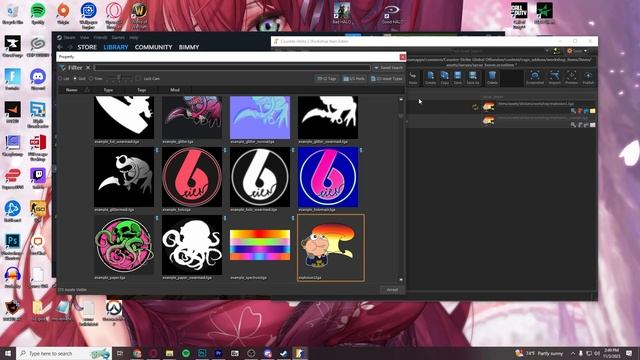This screenshot has height=360, width=640.
Task: Click the yellow folder icon on first texture row
Action: pyautogui.click(x=593, y=111)
